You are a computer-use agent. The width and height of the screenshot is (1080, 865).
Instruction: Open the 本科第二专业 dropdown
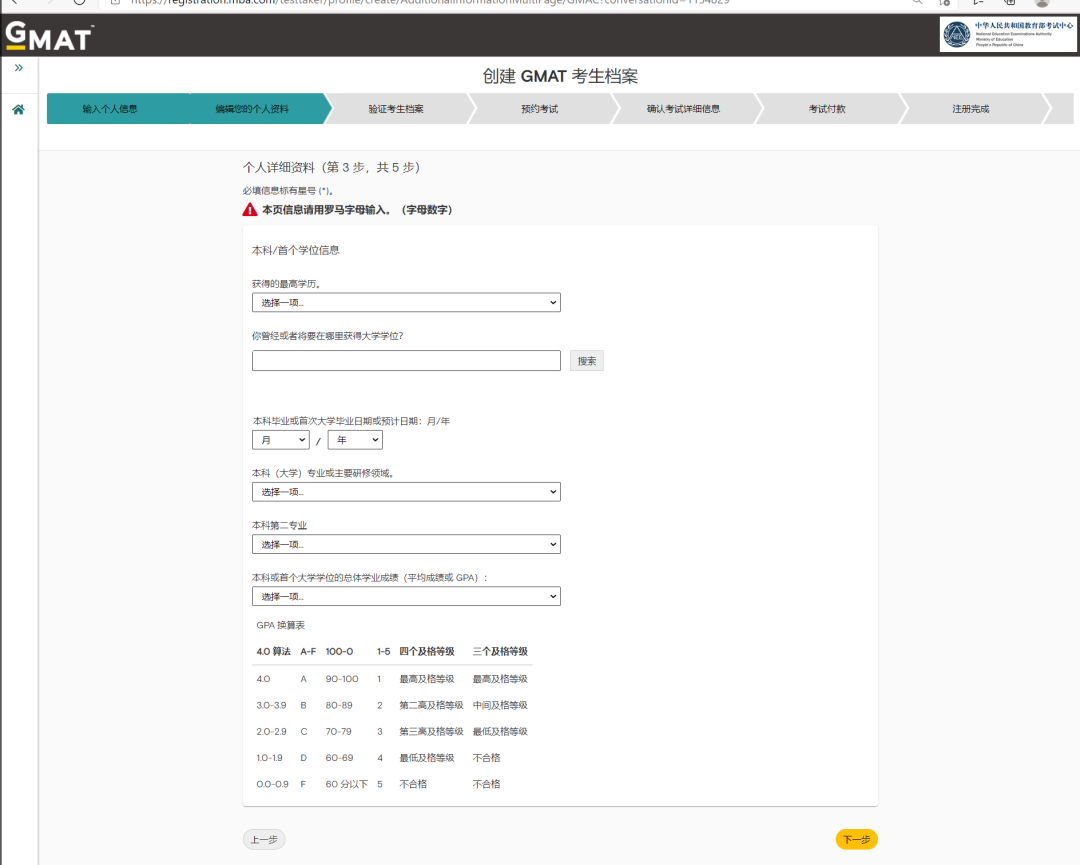tap(406, 544)
